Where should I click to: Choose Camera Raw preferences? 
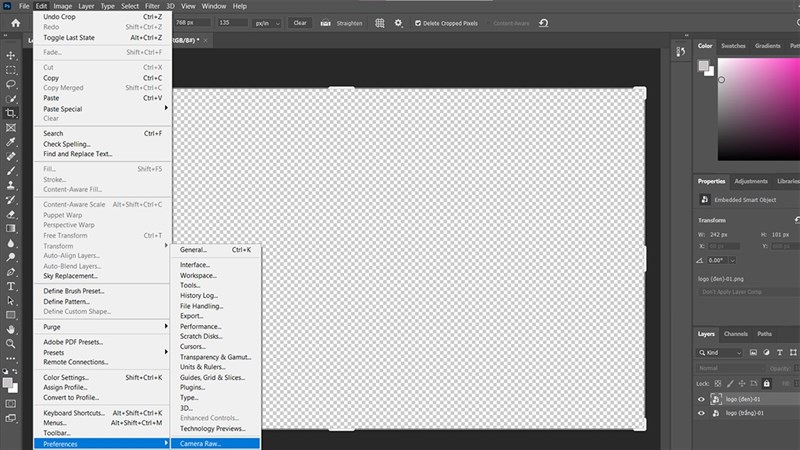point(215,444)
